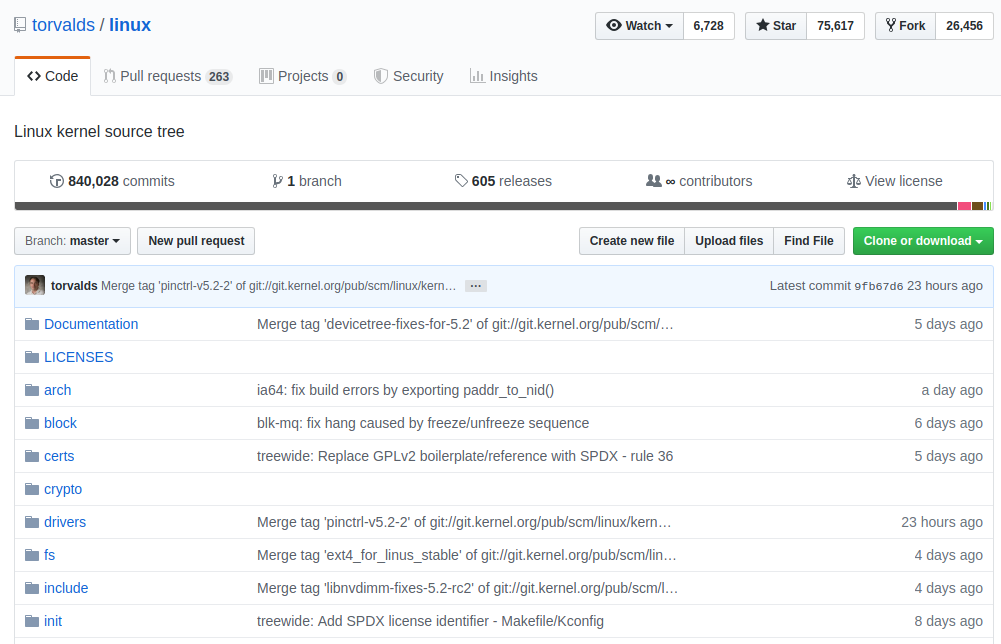The height and width of the screenshot is (644, 1001).
Task: Click the dark gray language bar segment
Action: tap(486, 206)
